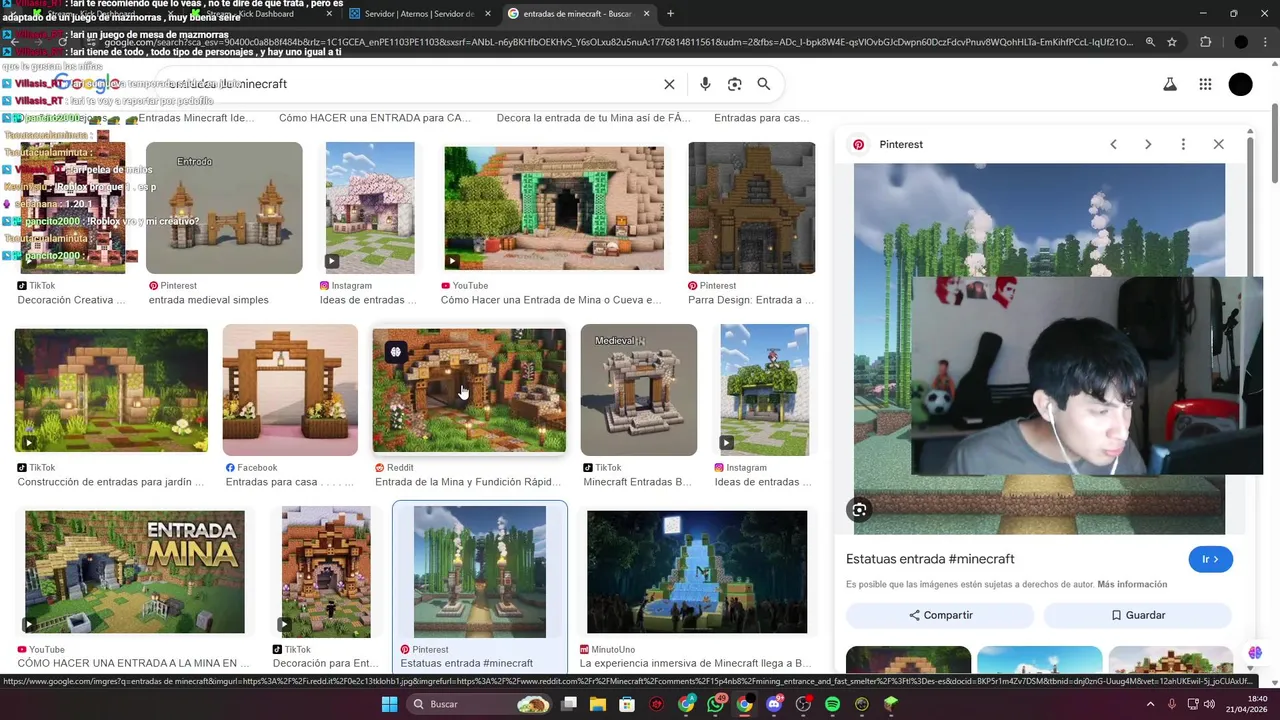The width and height of the screenshot is (1280, 720).
Task: Click the Guardar button
Action: click(1138, 615)
